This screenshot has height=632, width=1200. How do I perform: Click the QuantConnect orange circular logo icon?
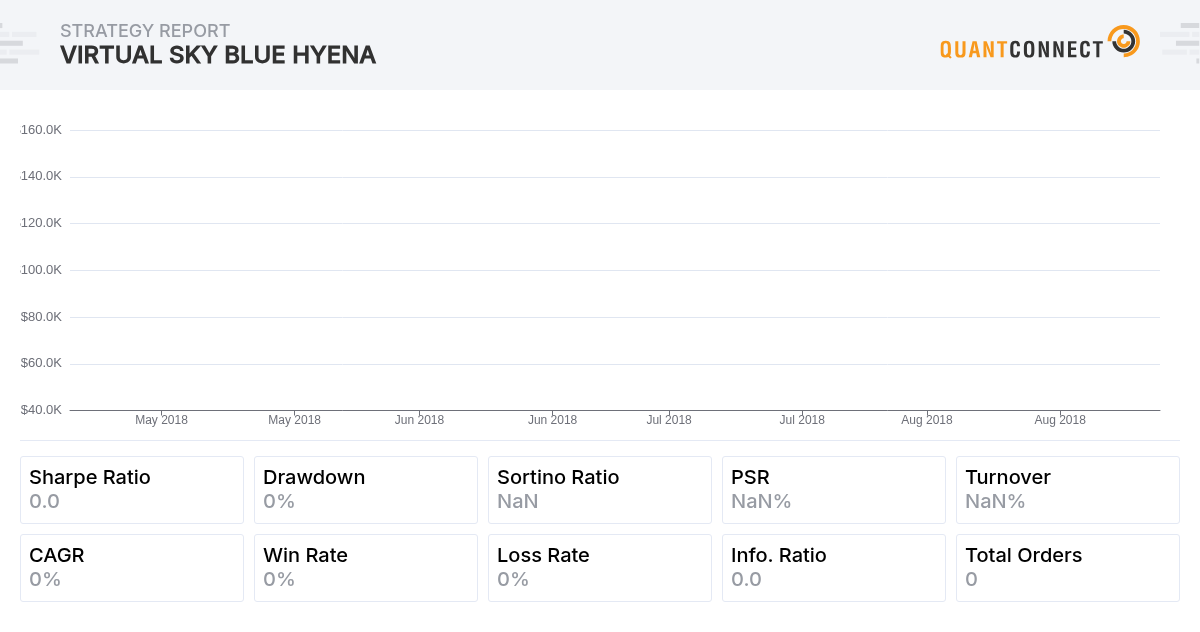[1124, 41]
